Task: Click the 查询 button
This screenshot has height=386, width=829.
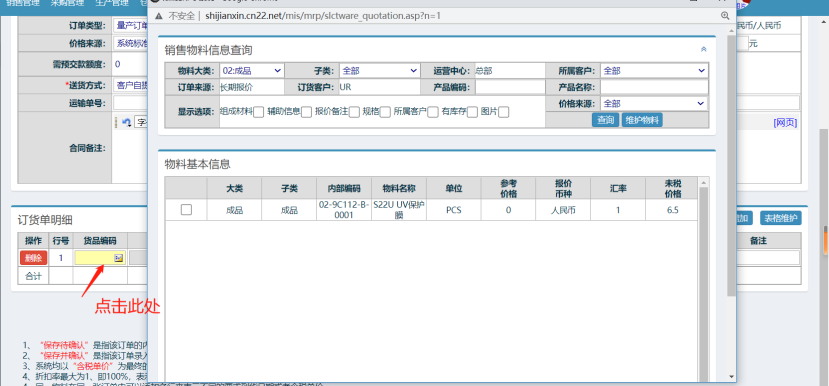Action: 605,120
